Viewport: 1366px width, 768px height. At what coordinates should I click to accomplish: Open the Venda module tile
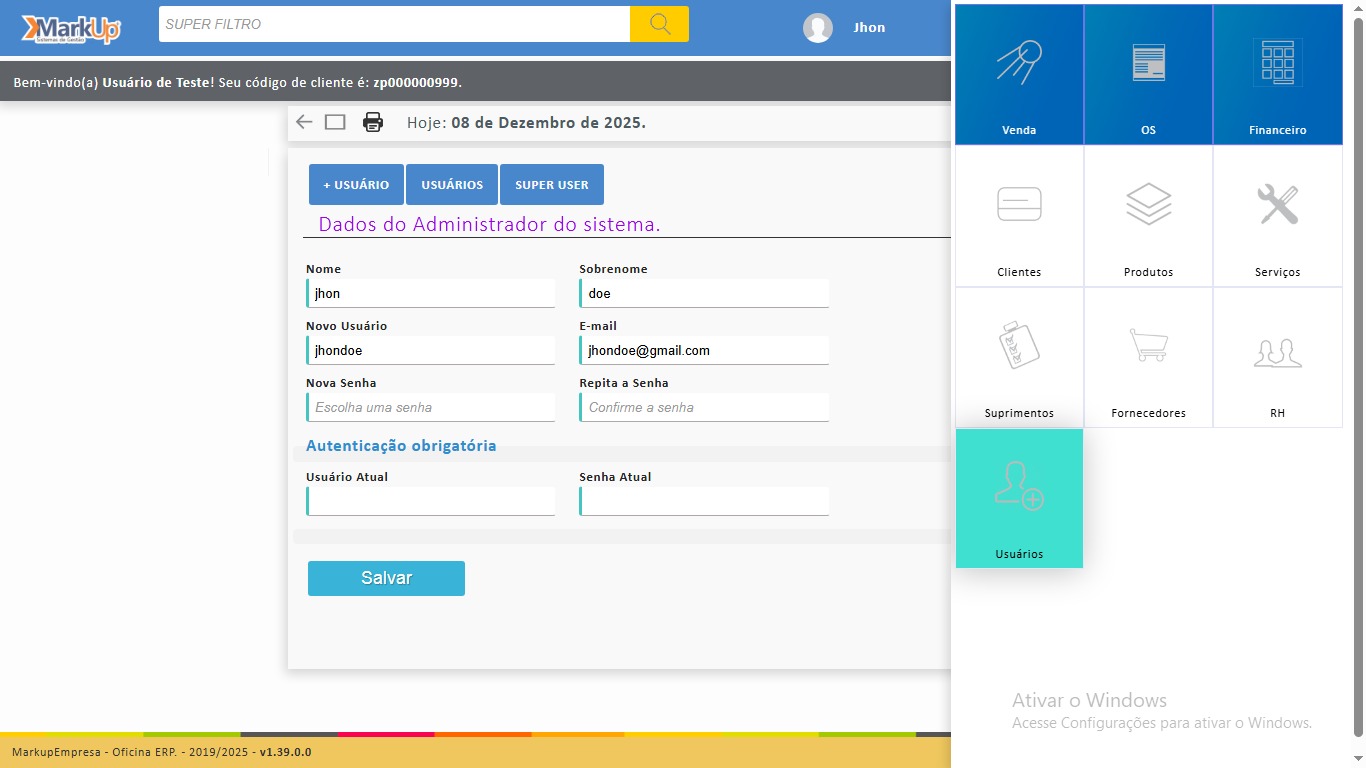(1019, 75)
